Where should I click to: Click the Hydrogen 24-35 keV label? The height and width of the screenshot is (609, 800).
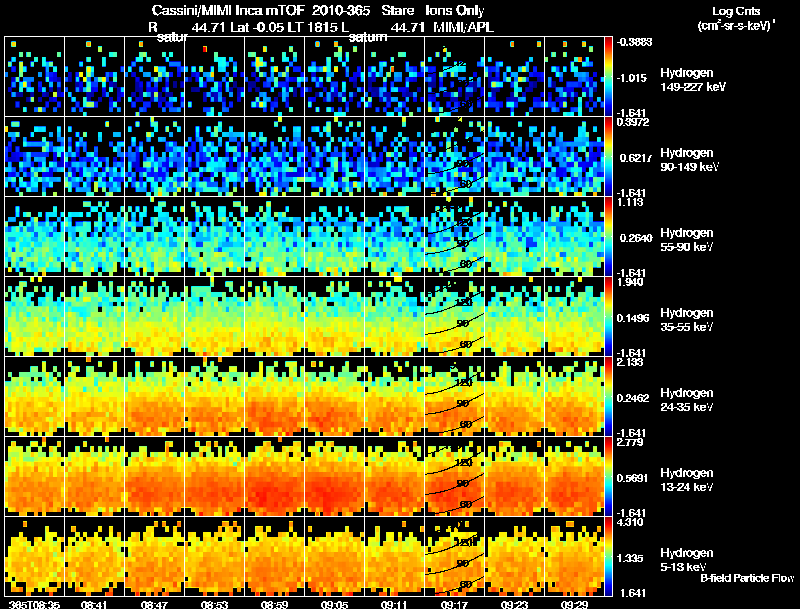point(686,400)
